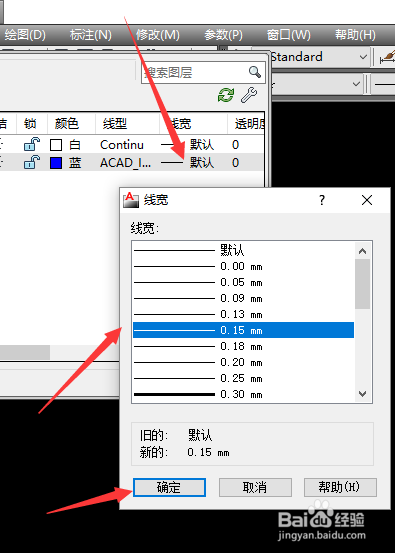Click blue color swatch of second layer

coord(56,163)
